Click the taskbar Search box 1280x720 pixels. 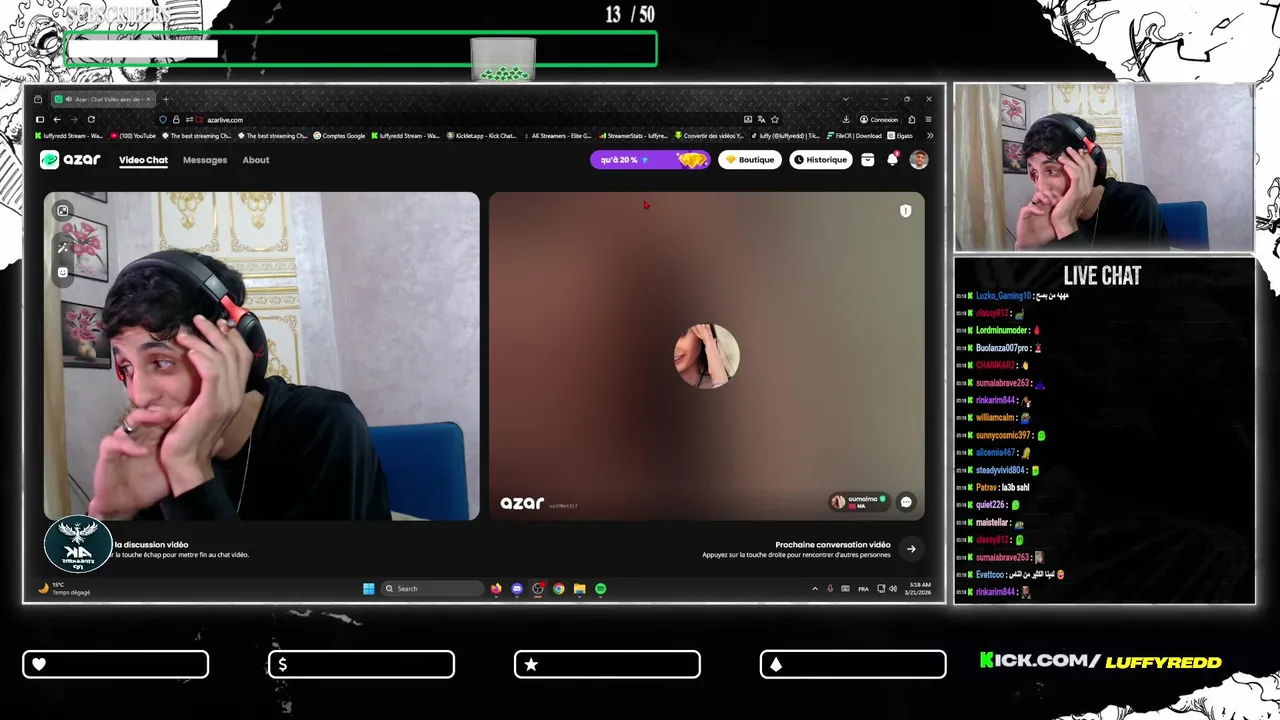pyautogui.click(x=433, y=589)
